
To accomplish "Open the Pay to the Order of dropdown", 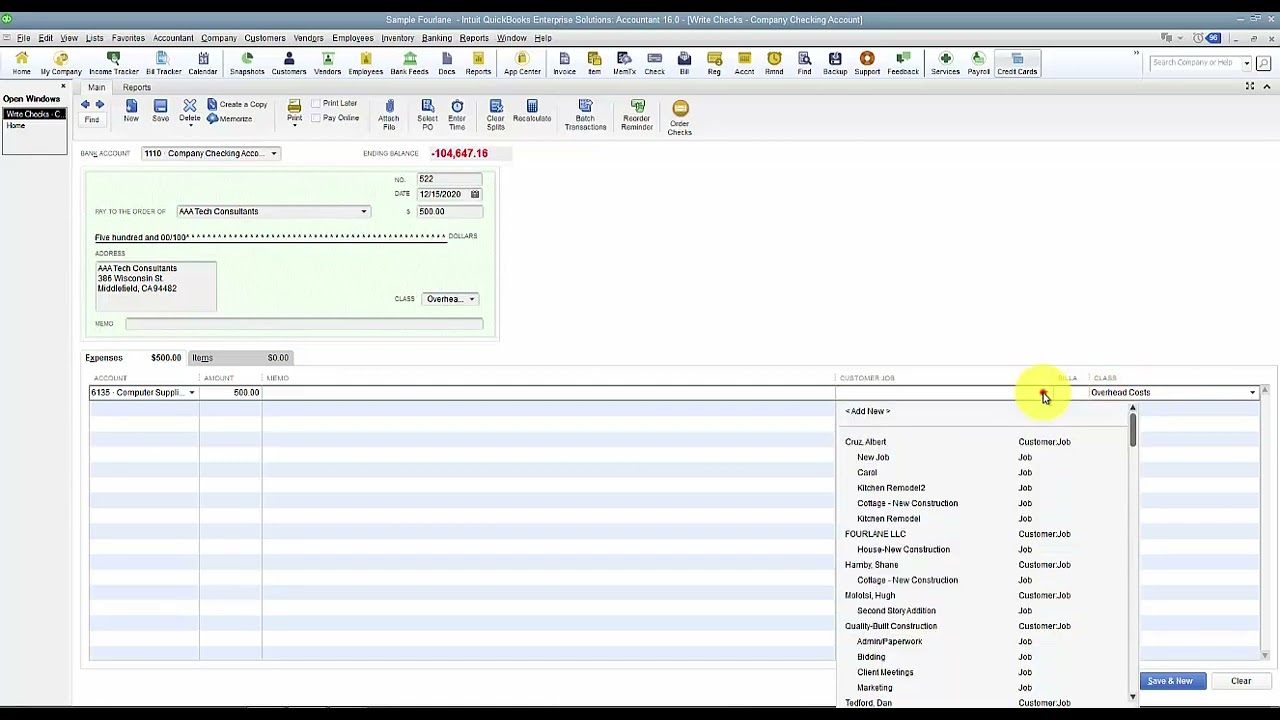I will pos(364,211).
